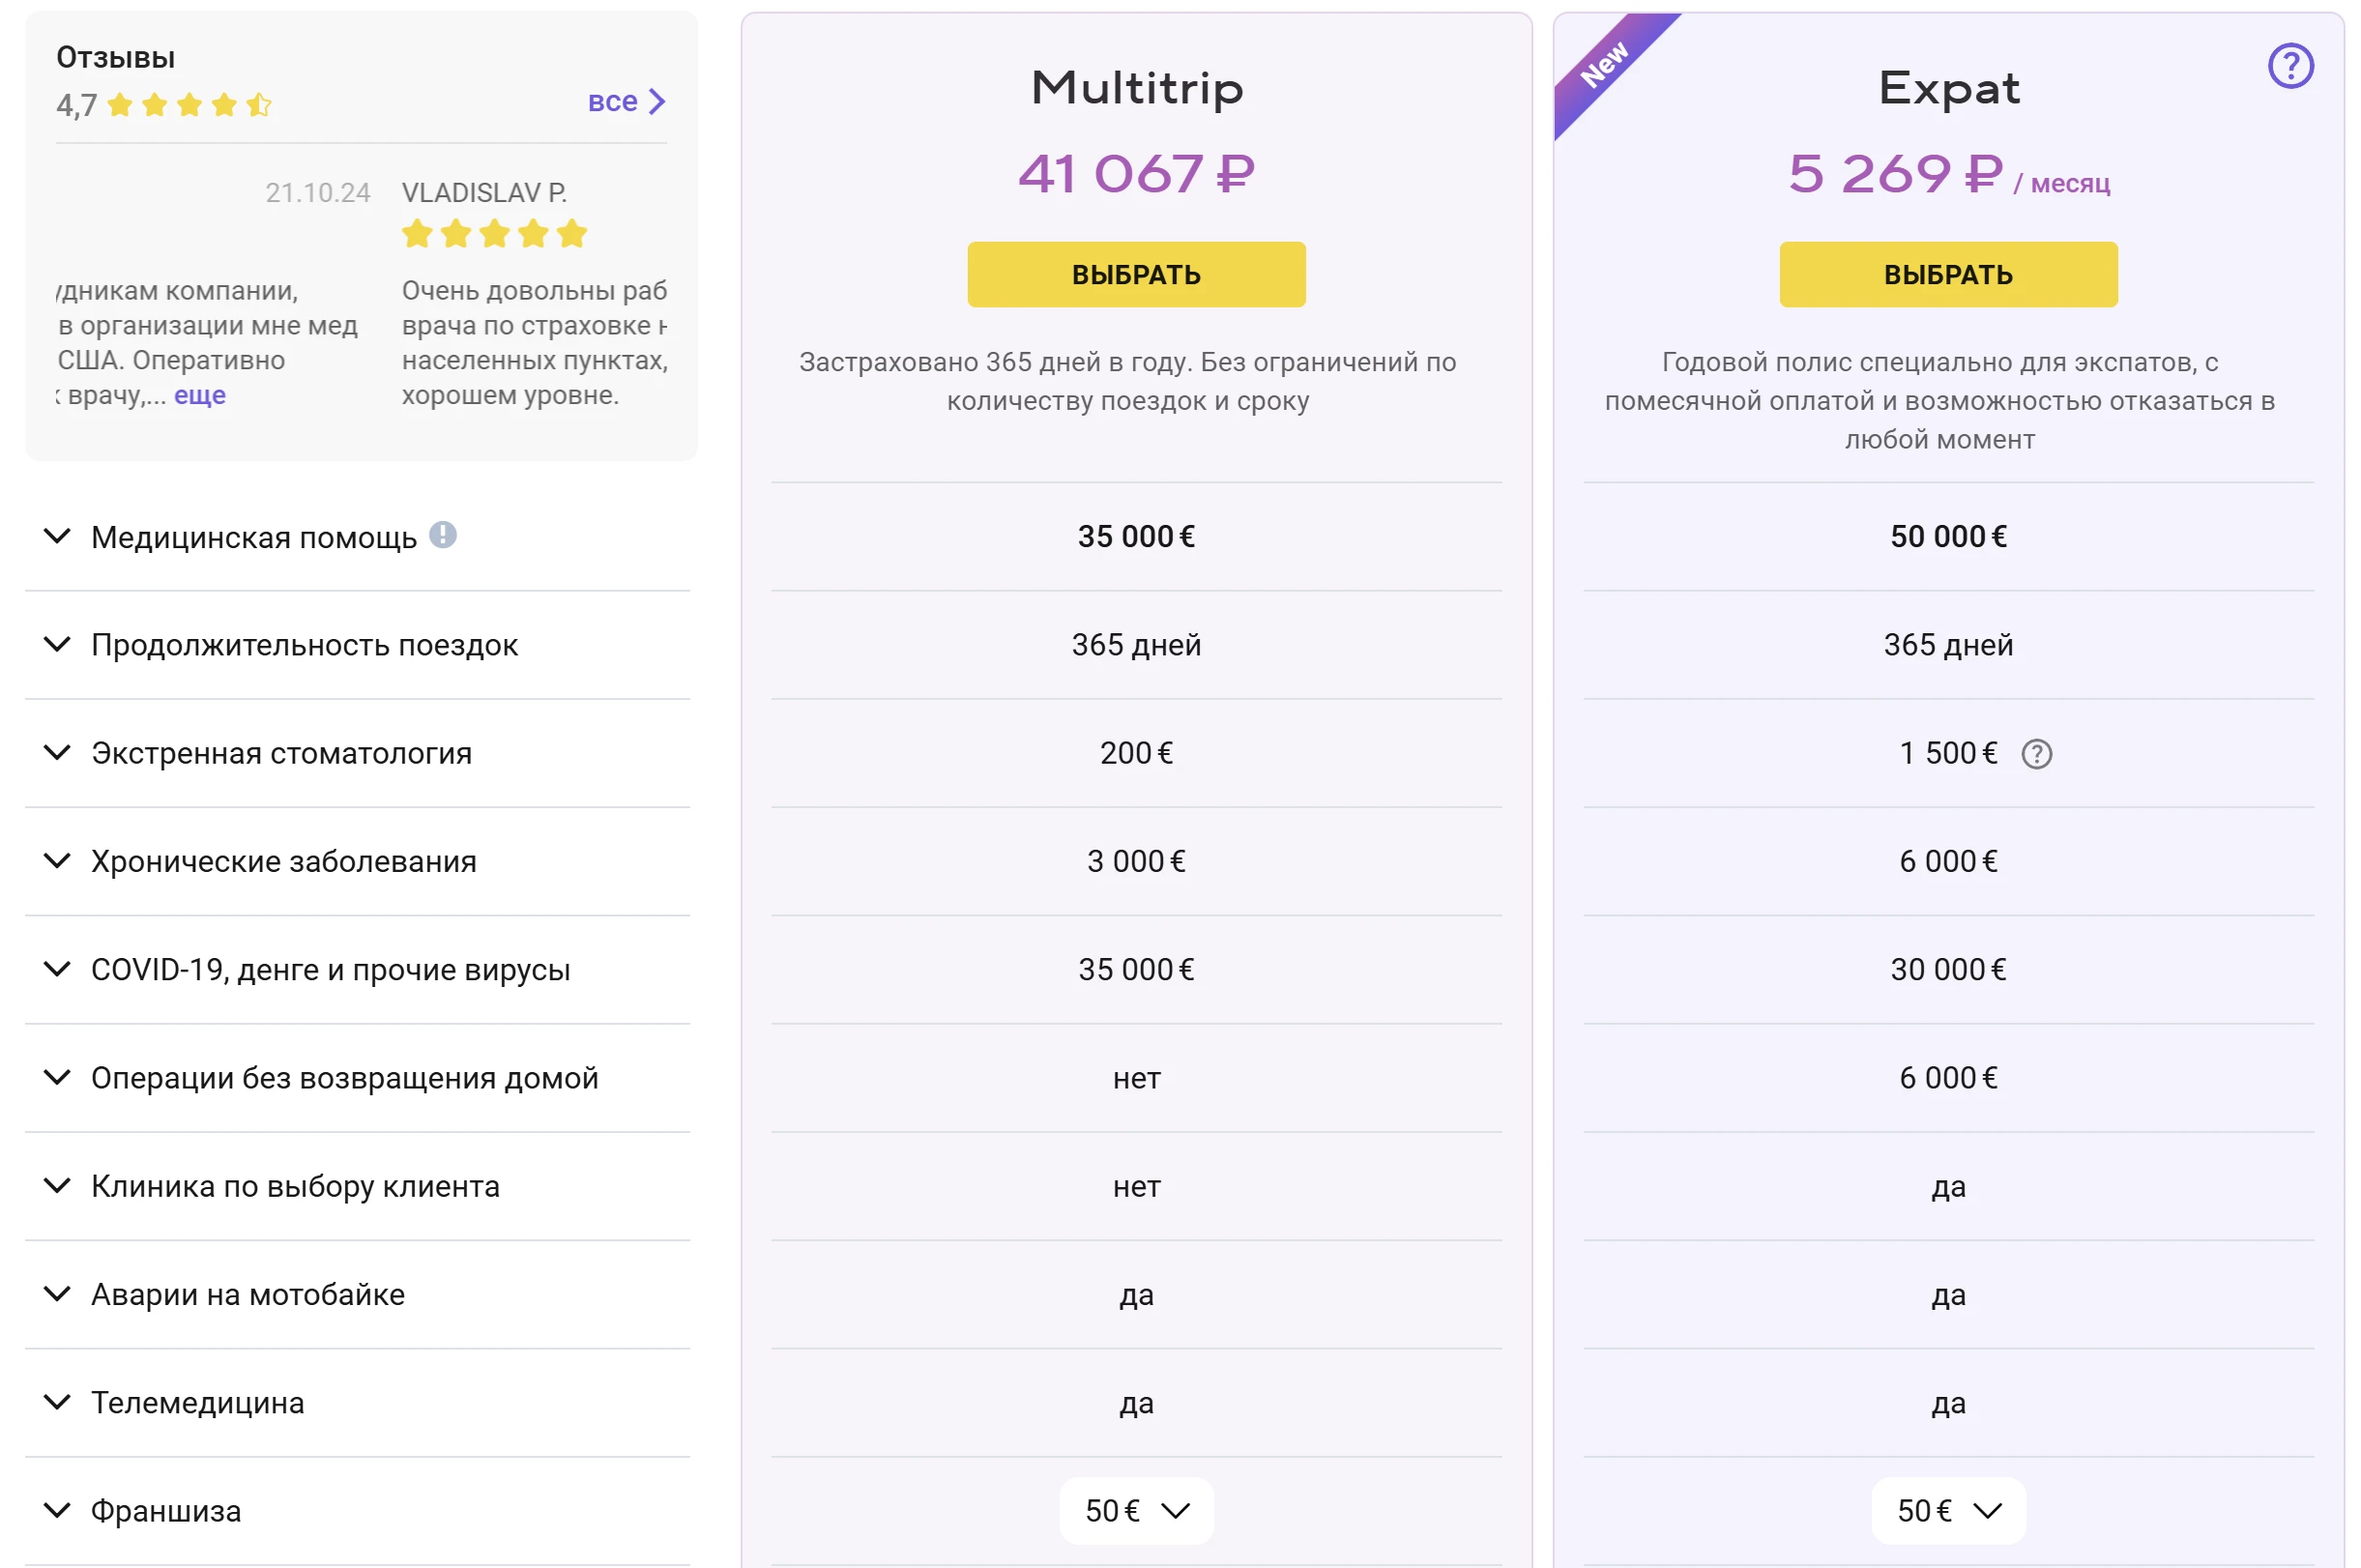Expand the Телемедицина row
This screenshot has width=2361, height=1568.
click(x=58, y=1402)
